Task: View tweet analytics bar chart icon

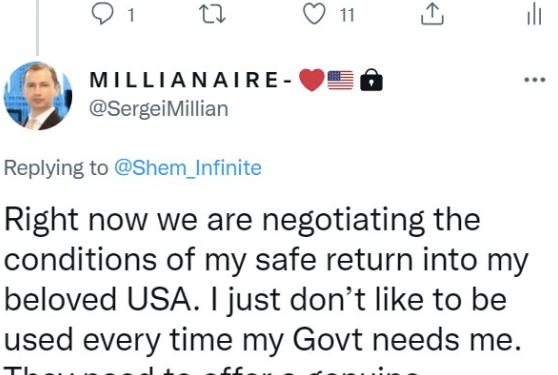Action: tap(534, 15)
